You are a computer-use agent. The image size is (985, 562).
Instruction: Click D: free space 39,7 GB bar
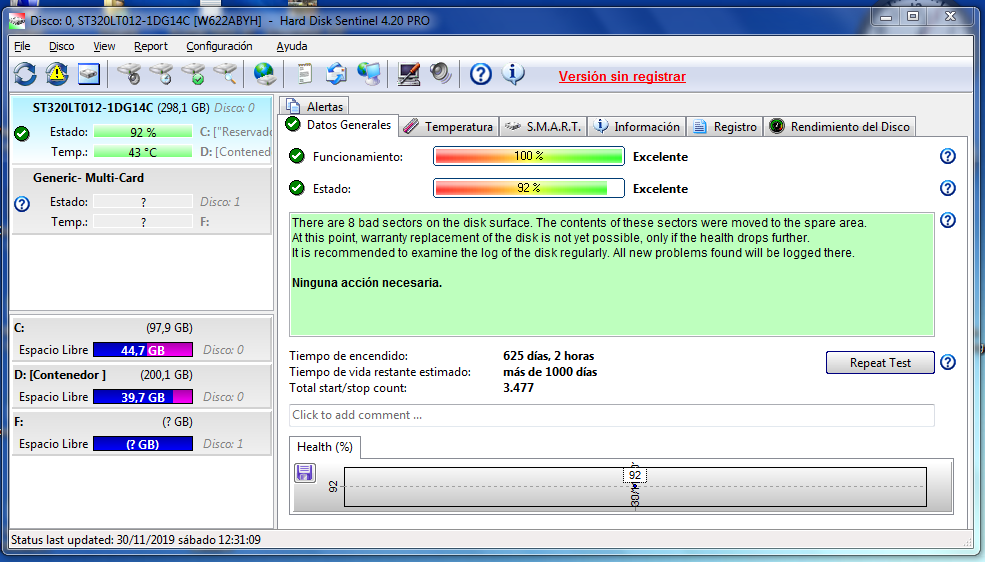(143, 397)
